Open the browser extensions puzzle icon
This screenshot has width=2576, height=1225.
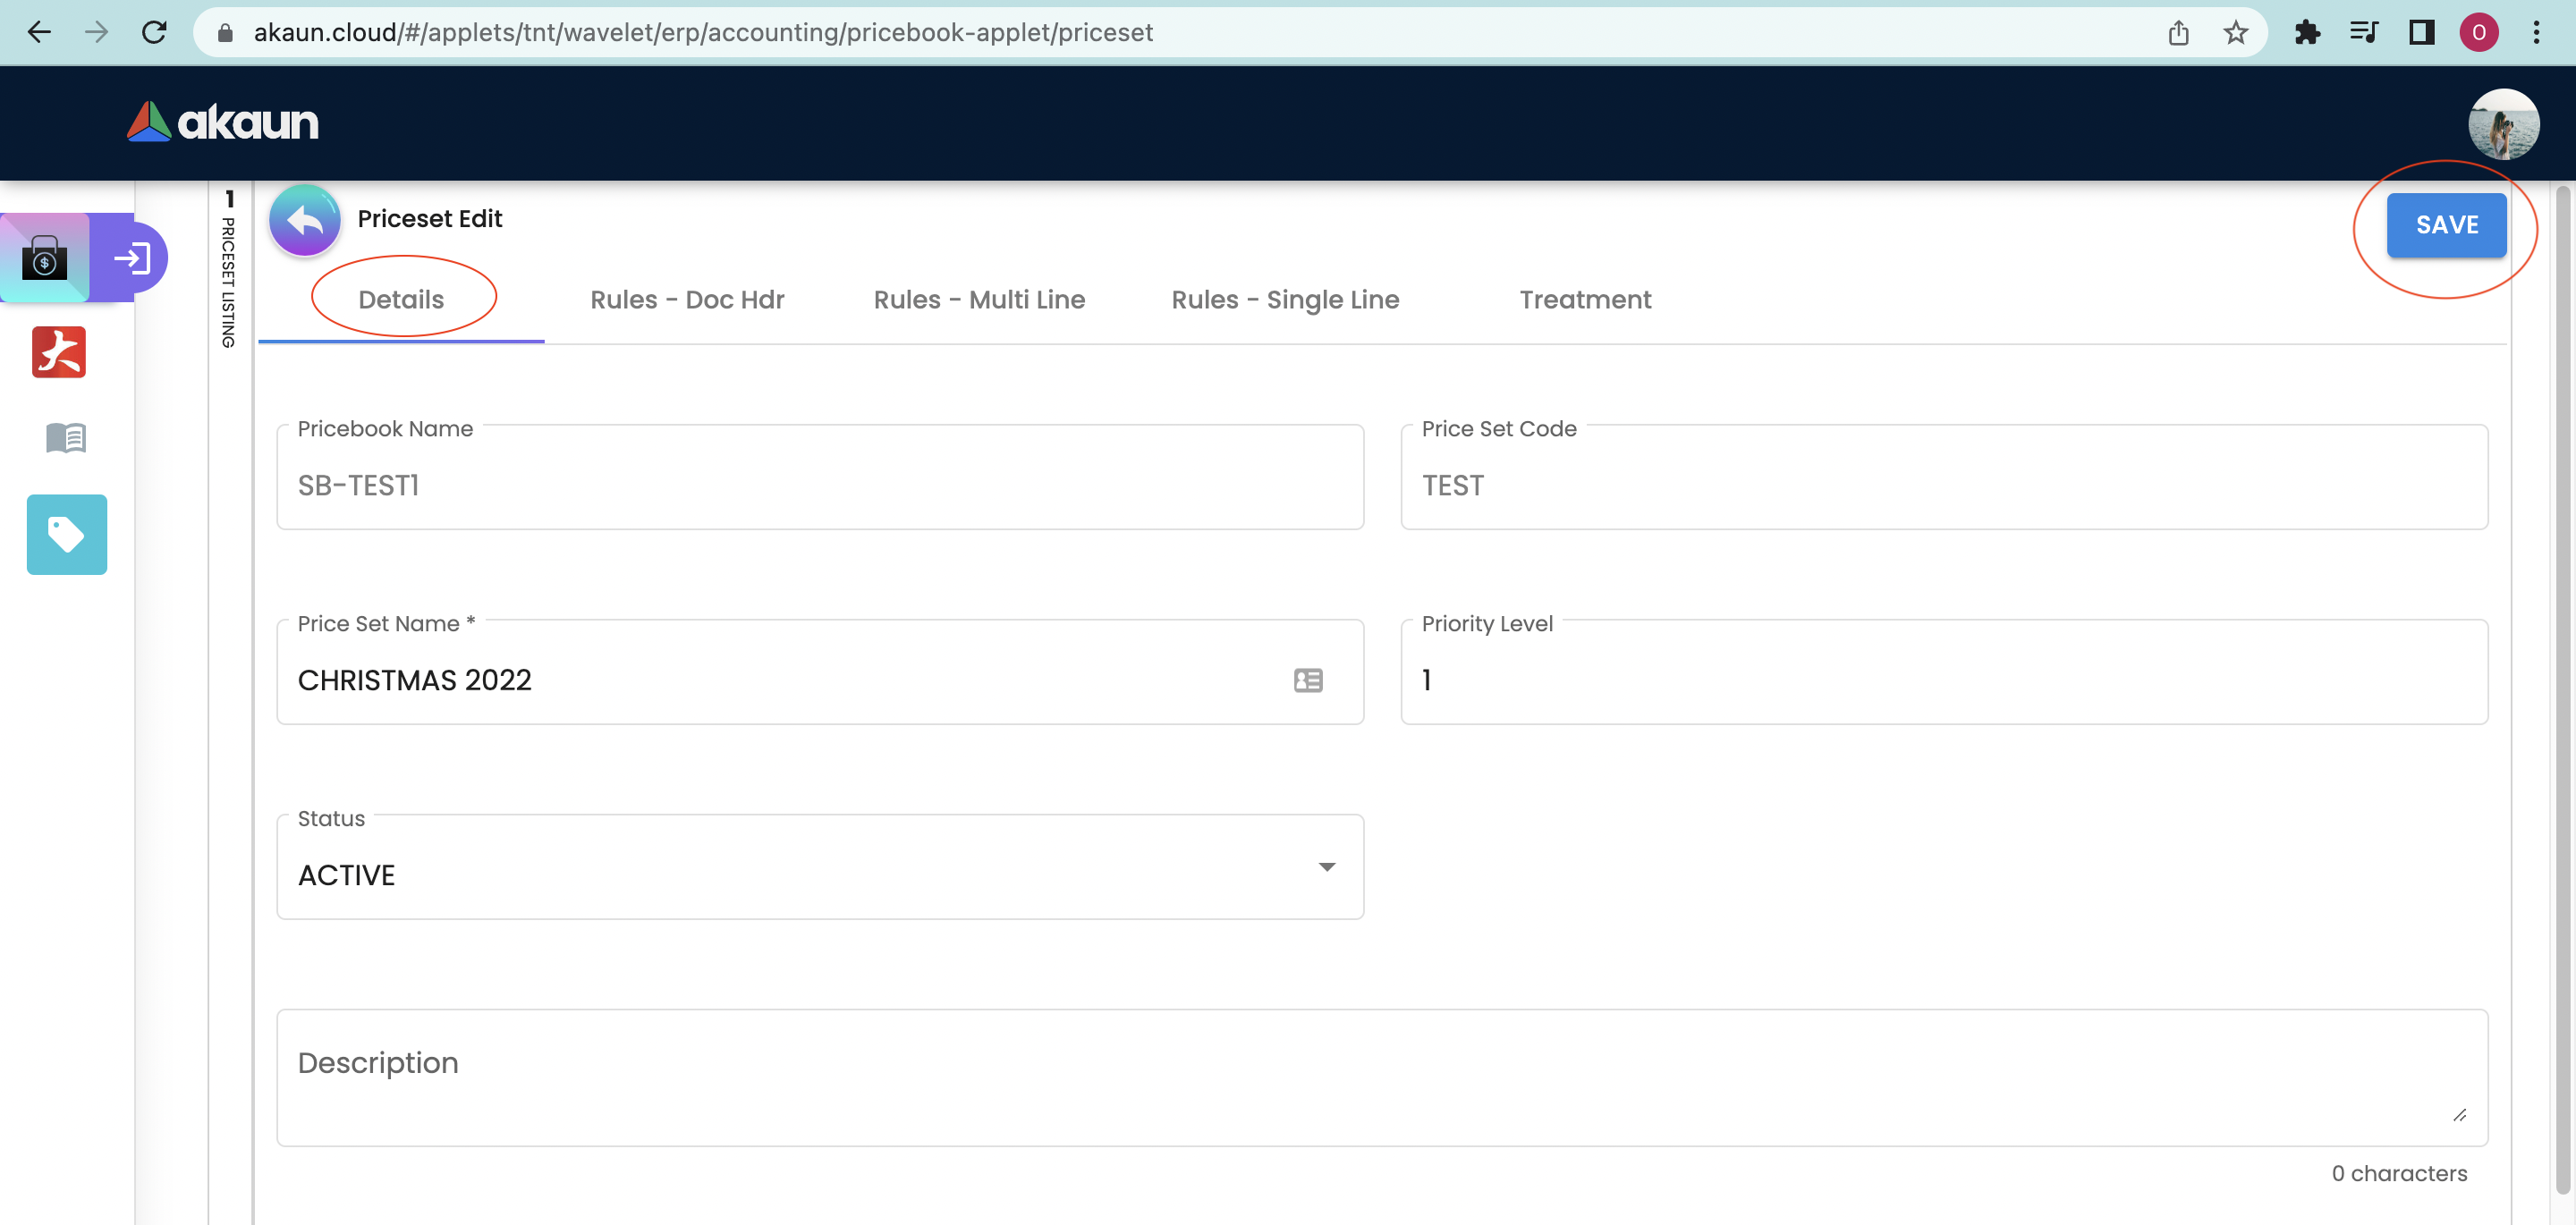(2307, 32)
